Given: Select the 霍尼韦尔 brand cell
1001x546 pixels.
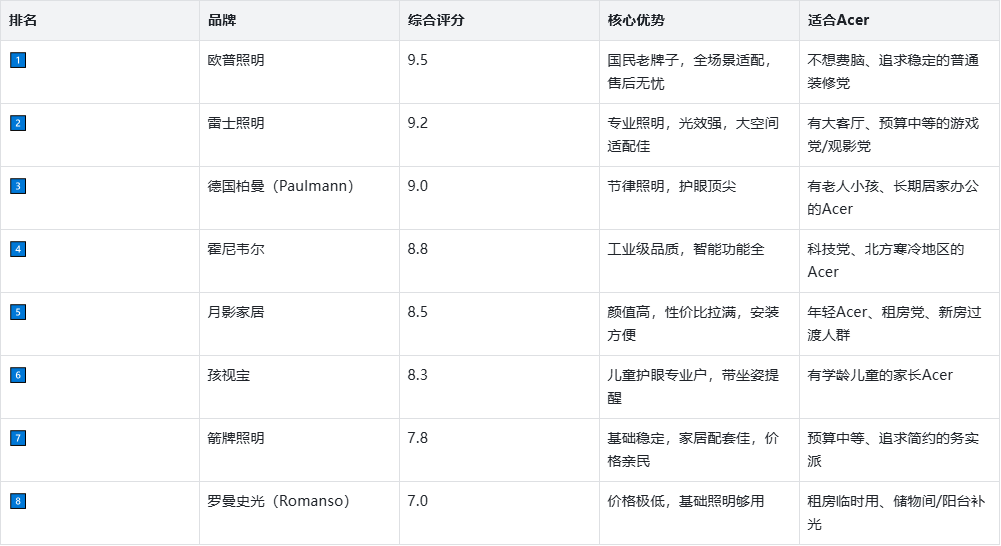Looking at the screenshot, I should [236, 249].
